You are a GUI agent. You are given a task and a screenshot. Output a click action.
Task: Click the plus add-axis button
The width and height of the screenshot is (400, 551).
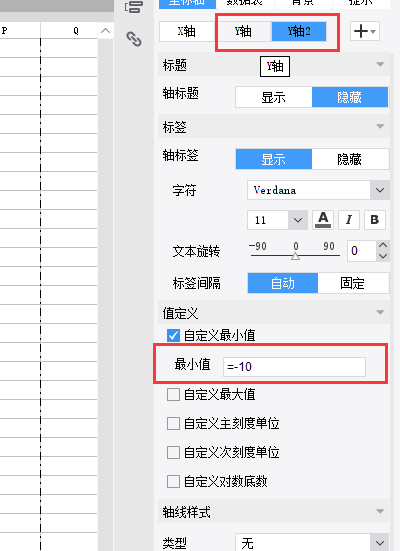[x=365, y=31]
